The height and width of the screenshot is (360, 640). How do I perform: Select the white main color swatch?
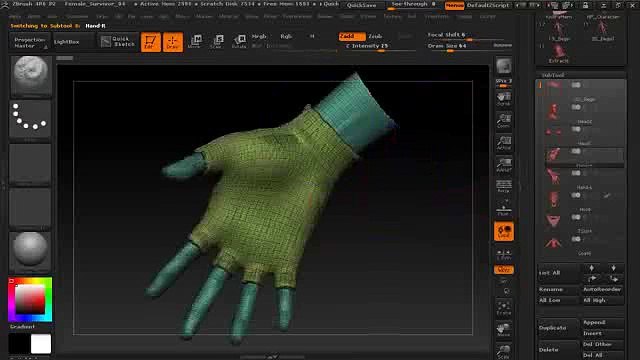(x=41, y=344)
